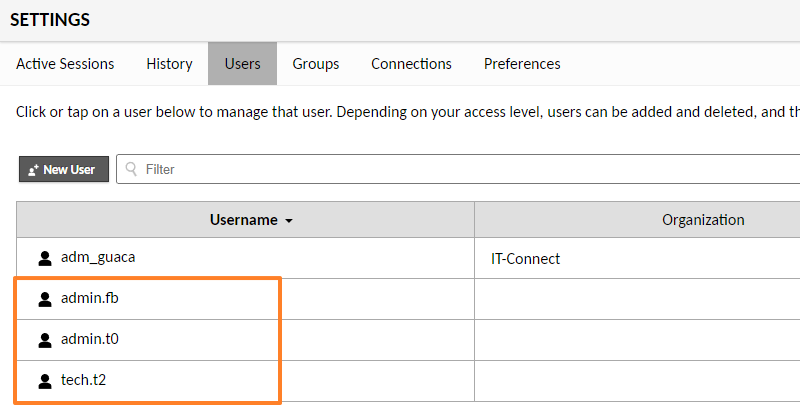Open the admin.fb user entry
Screen dimensions: 800x406
tap(90, 299)
